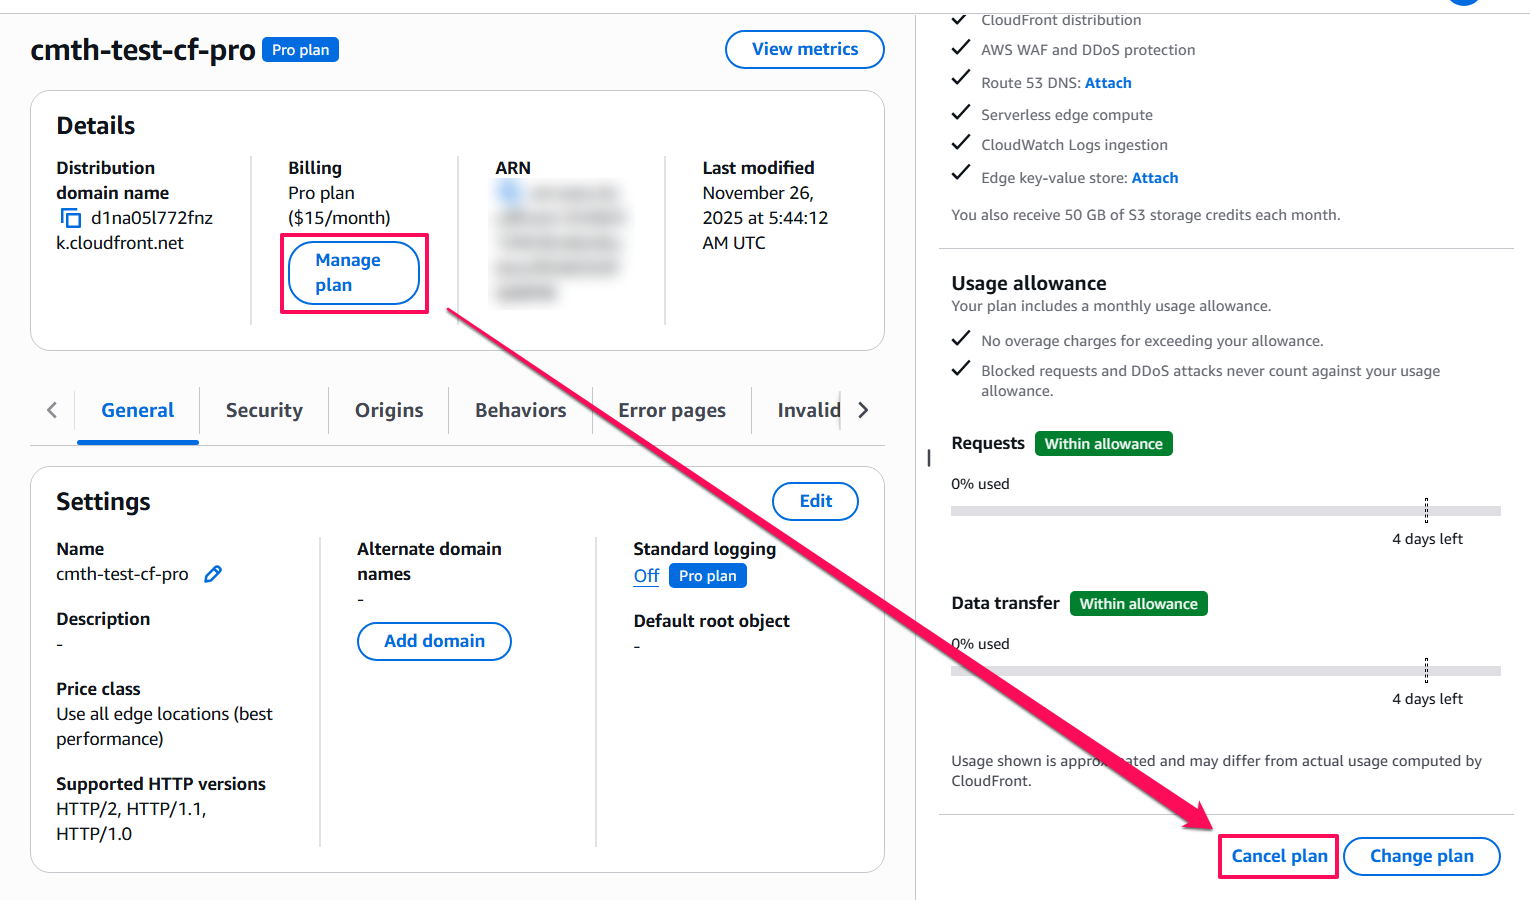Click View metrics button

pos(804,49)
